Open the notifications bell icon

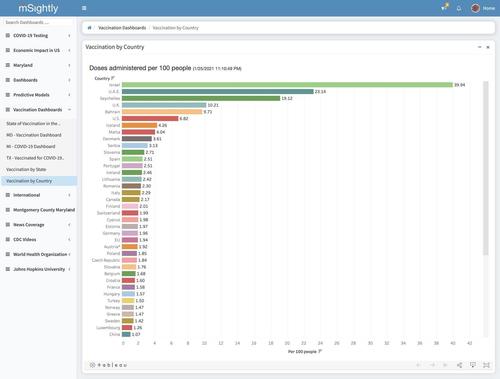click(459, 8)
